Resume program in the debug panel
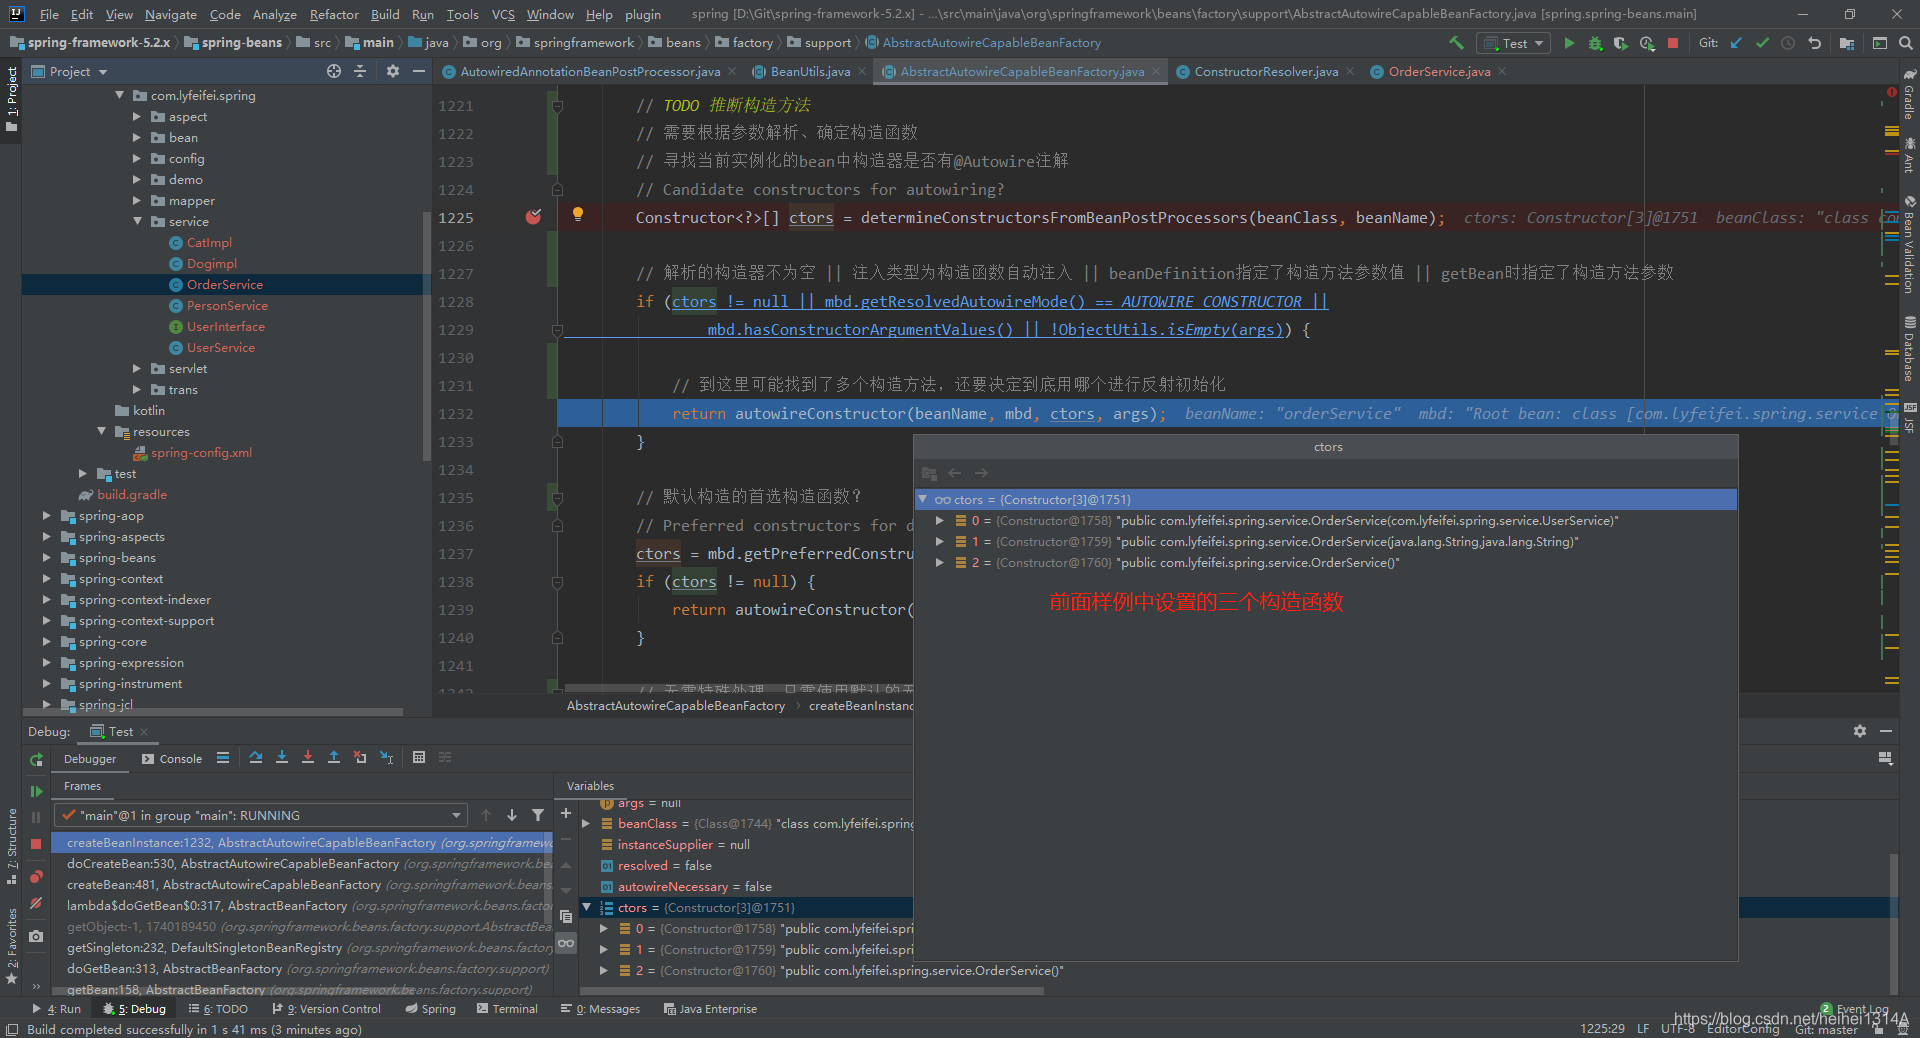The width and height of the screenshot is (1920, 1038). click(x=36, y=791)
